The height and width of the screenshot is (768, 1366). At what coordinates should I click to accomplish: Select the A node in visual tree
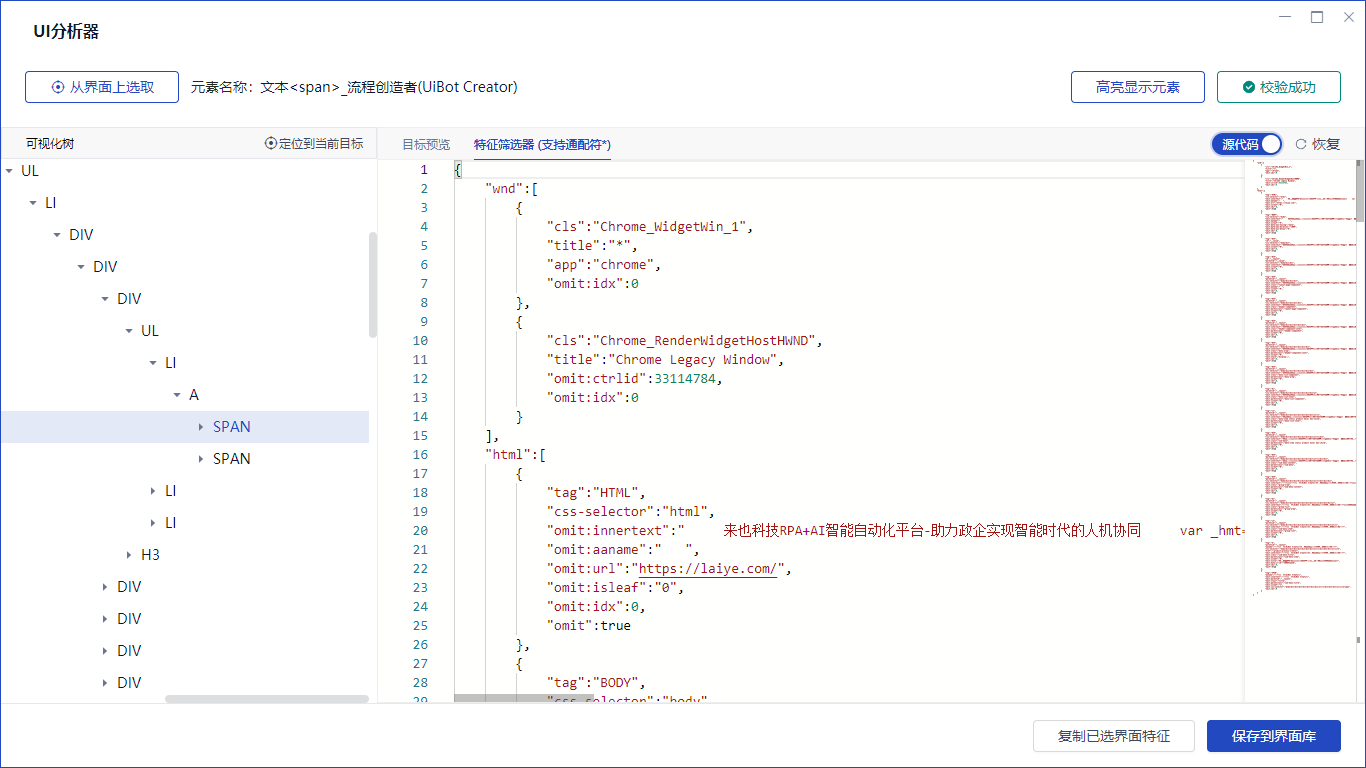194,395
